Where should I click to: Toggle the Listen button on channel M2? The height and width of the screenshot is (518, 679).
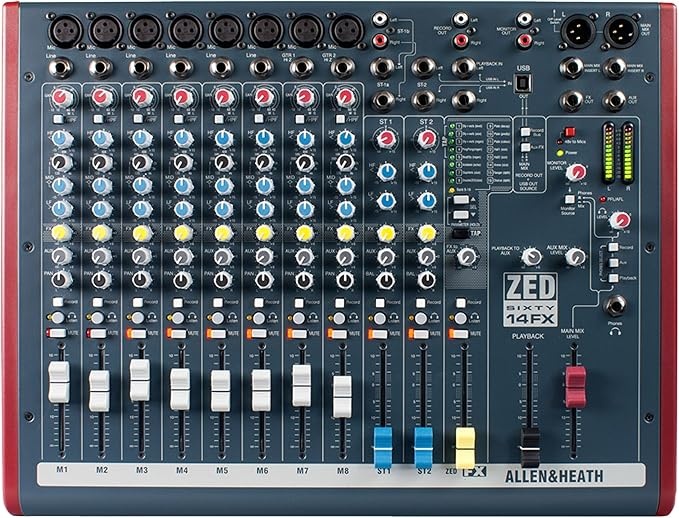point(97,318)
